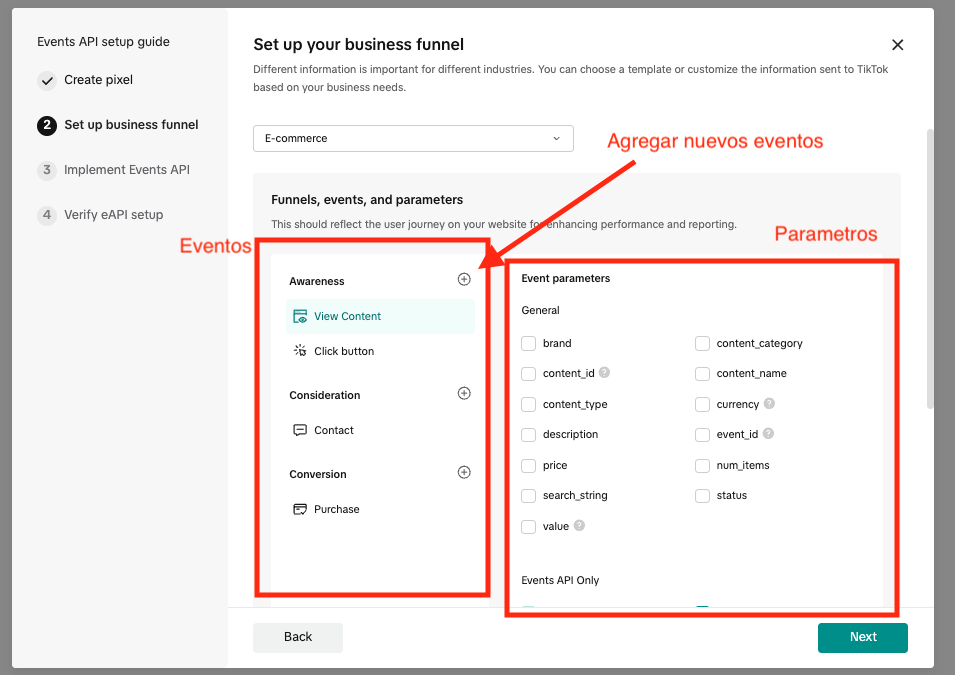Open the content_id help tooltip icon
The width and height of the screenshot is (955, 675).
point(604,372)
